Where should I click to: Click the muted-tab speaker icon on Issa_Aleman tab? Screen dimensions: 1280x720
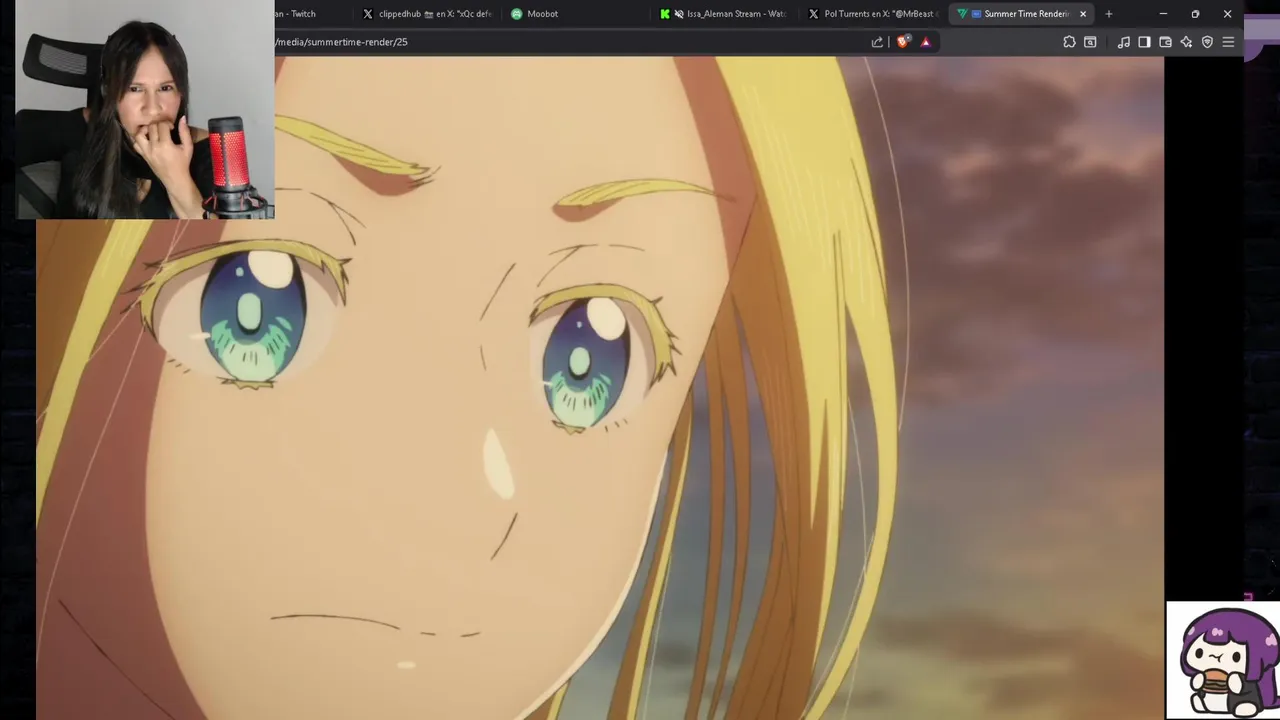pos(679,14)
